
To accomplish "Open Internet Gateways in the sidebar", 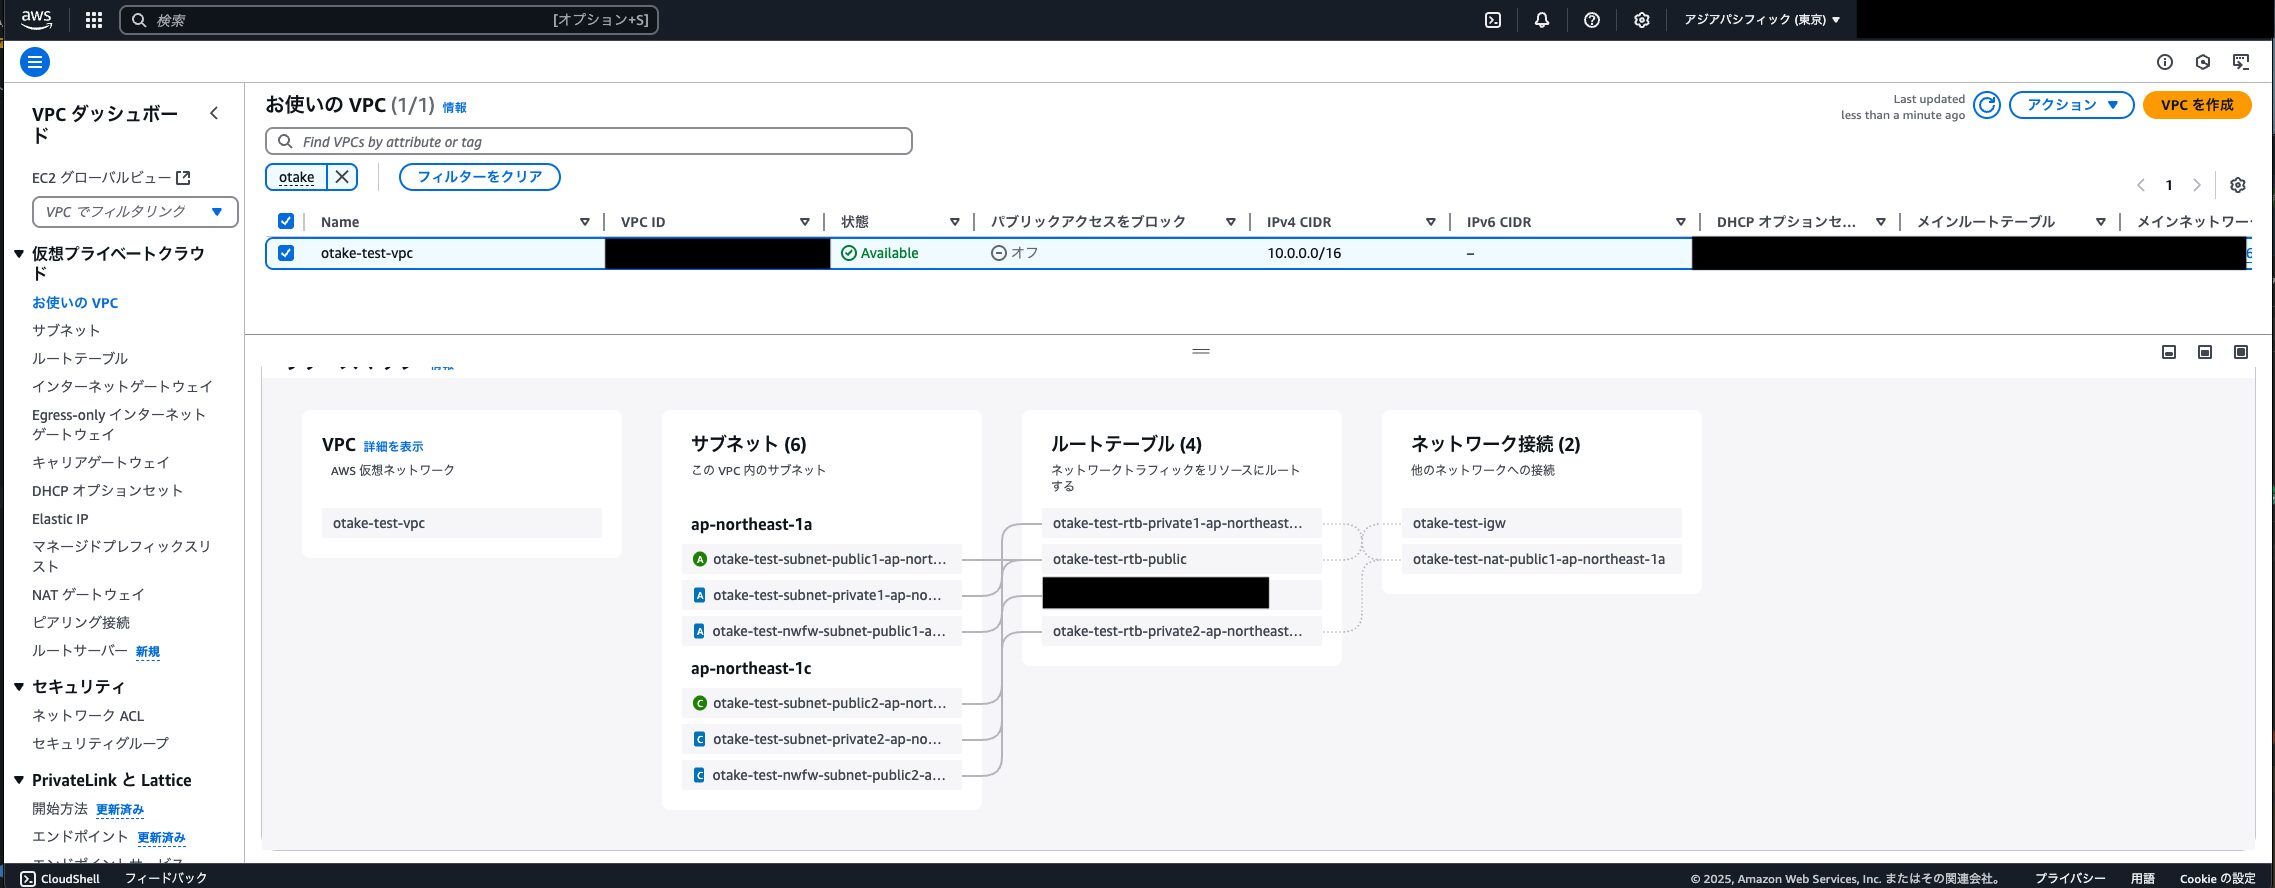I will tap(122, 386).
